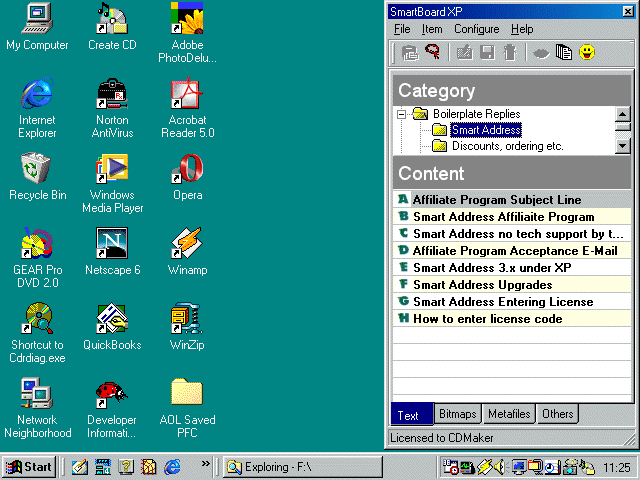The image size is (640, 480).
Task: Click the system tray clock showing 11:25
Action: (x=617, y=467)
